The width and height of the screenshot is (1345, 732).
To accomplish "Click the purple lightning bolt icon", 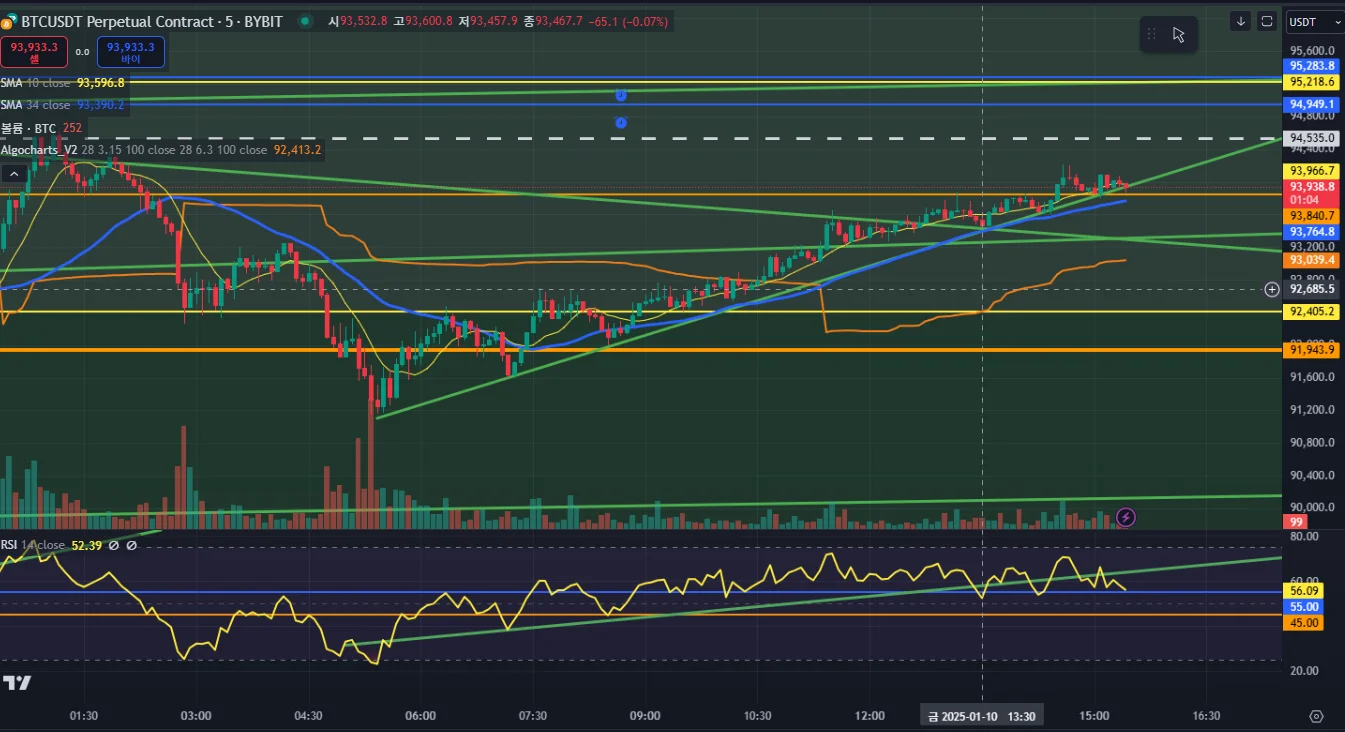I will (x=1126, y=517).
